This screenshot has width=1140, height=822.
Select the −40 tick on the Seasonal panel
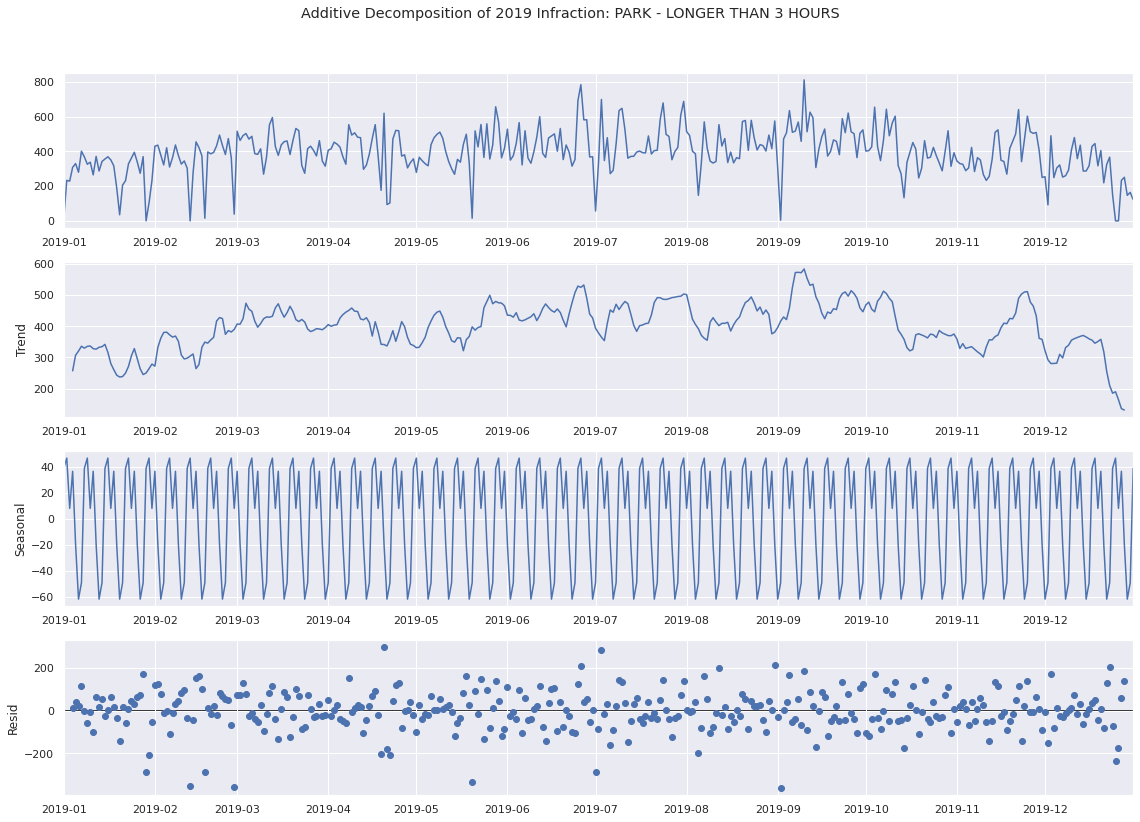pyautogui.click(x=42, y=571)
